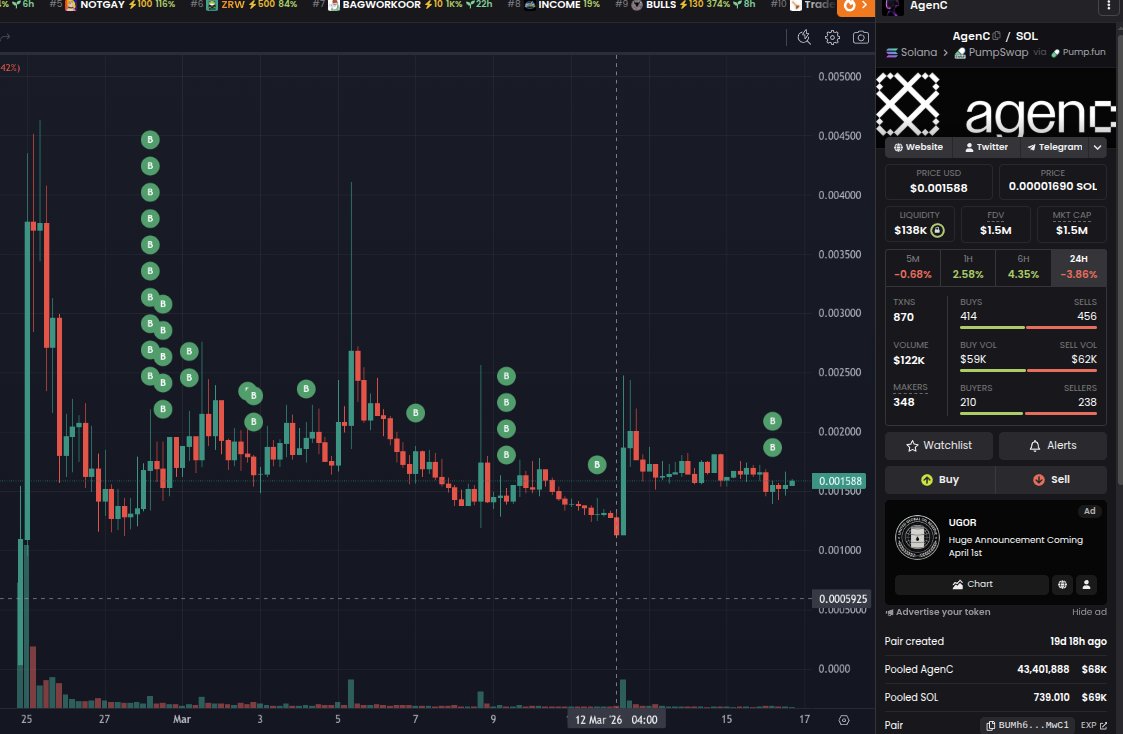The height and width of the screenshot is (734, 1123).
Task: Click the 0.0005925 crosshair price label
Action: click(842, 599)
